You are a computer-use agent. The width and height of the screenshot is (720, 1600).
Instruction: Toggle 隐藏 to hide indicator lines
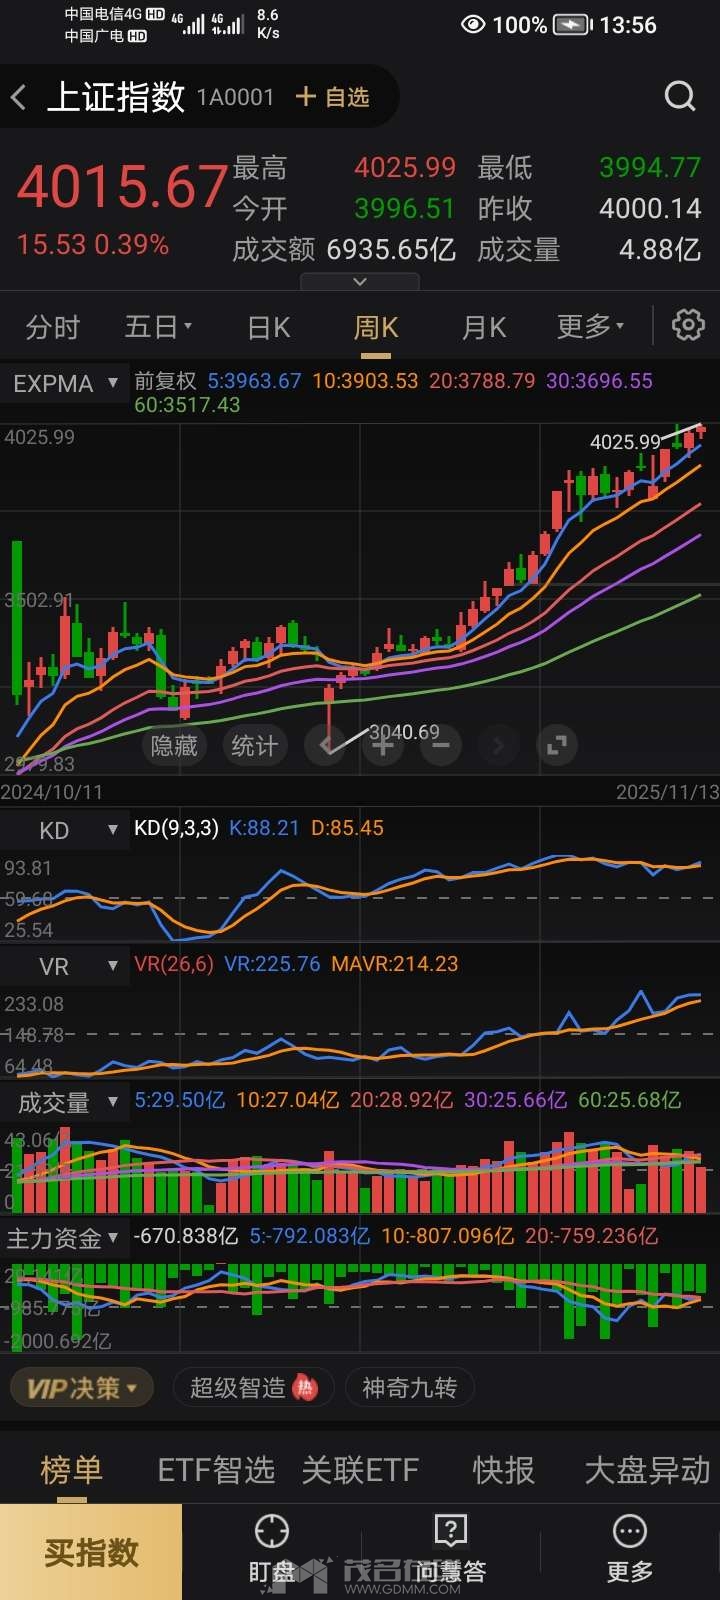(x=174, y=746)
